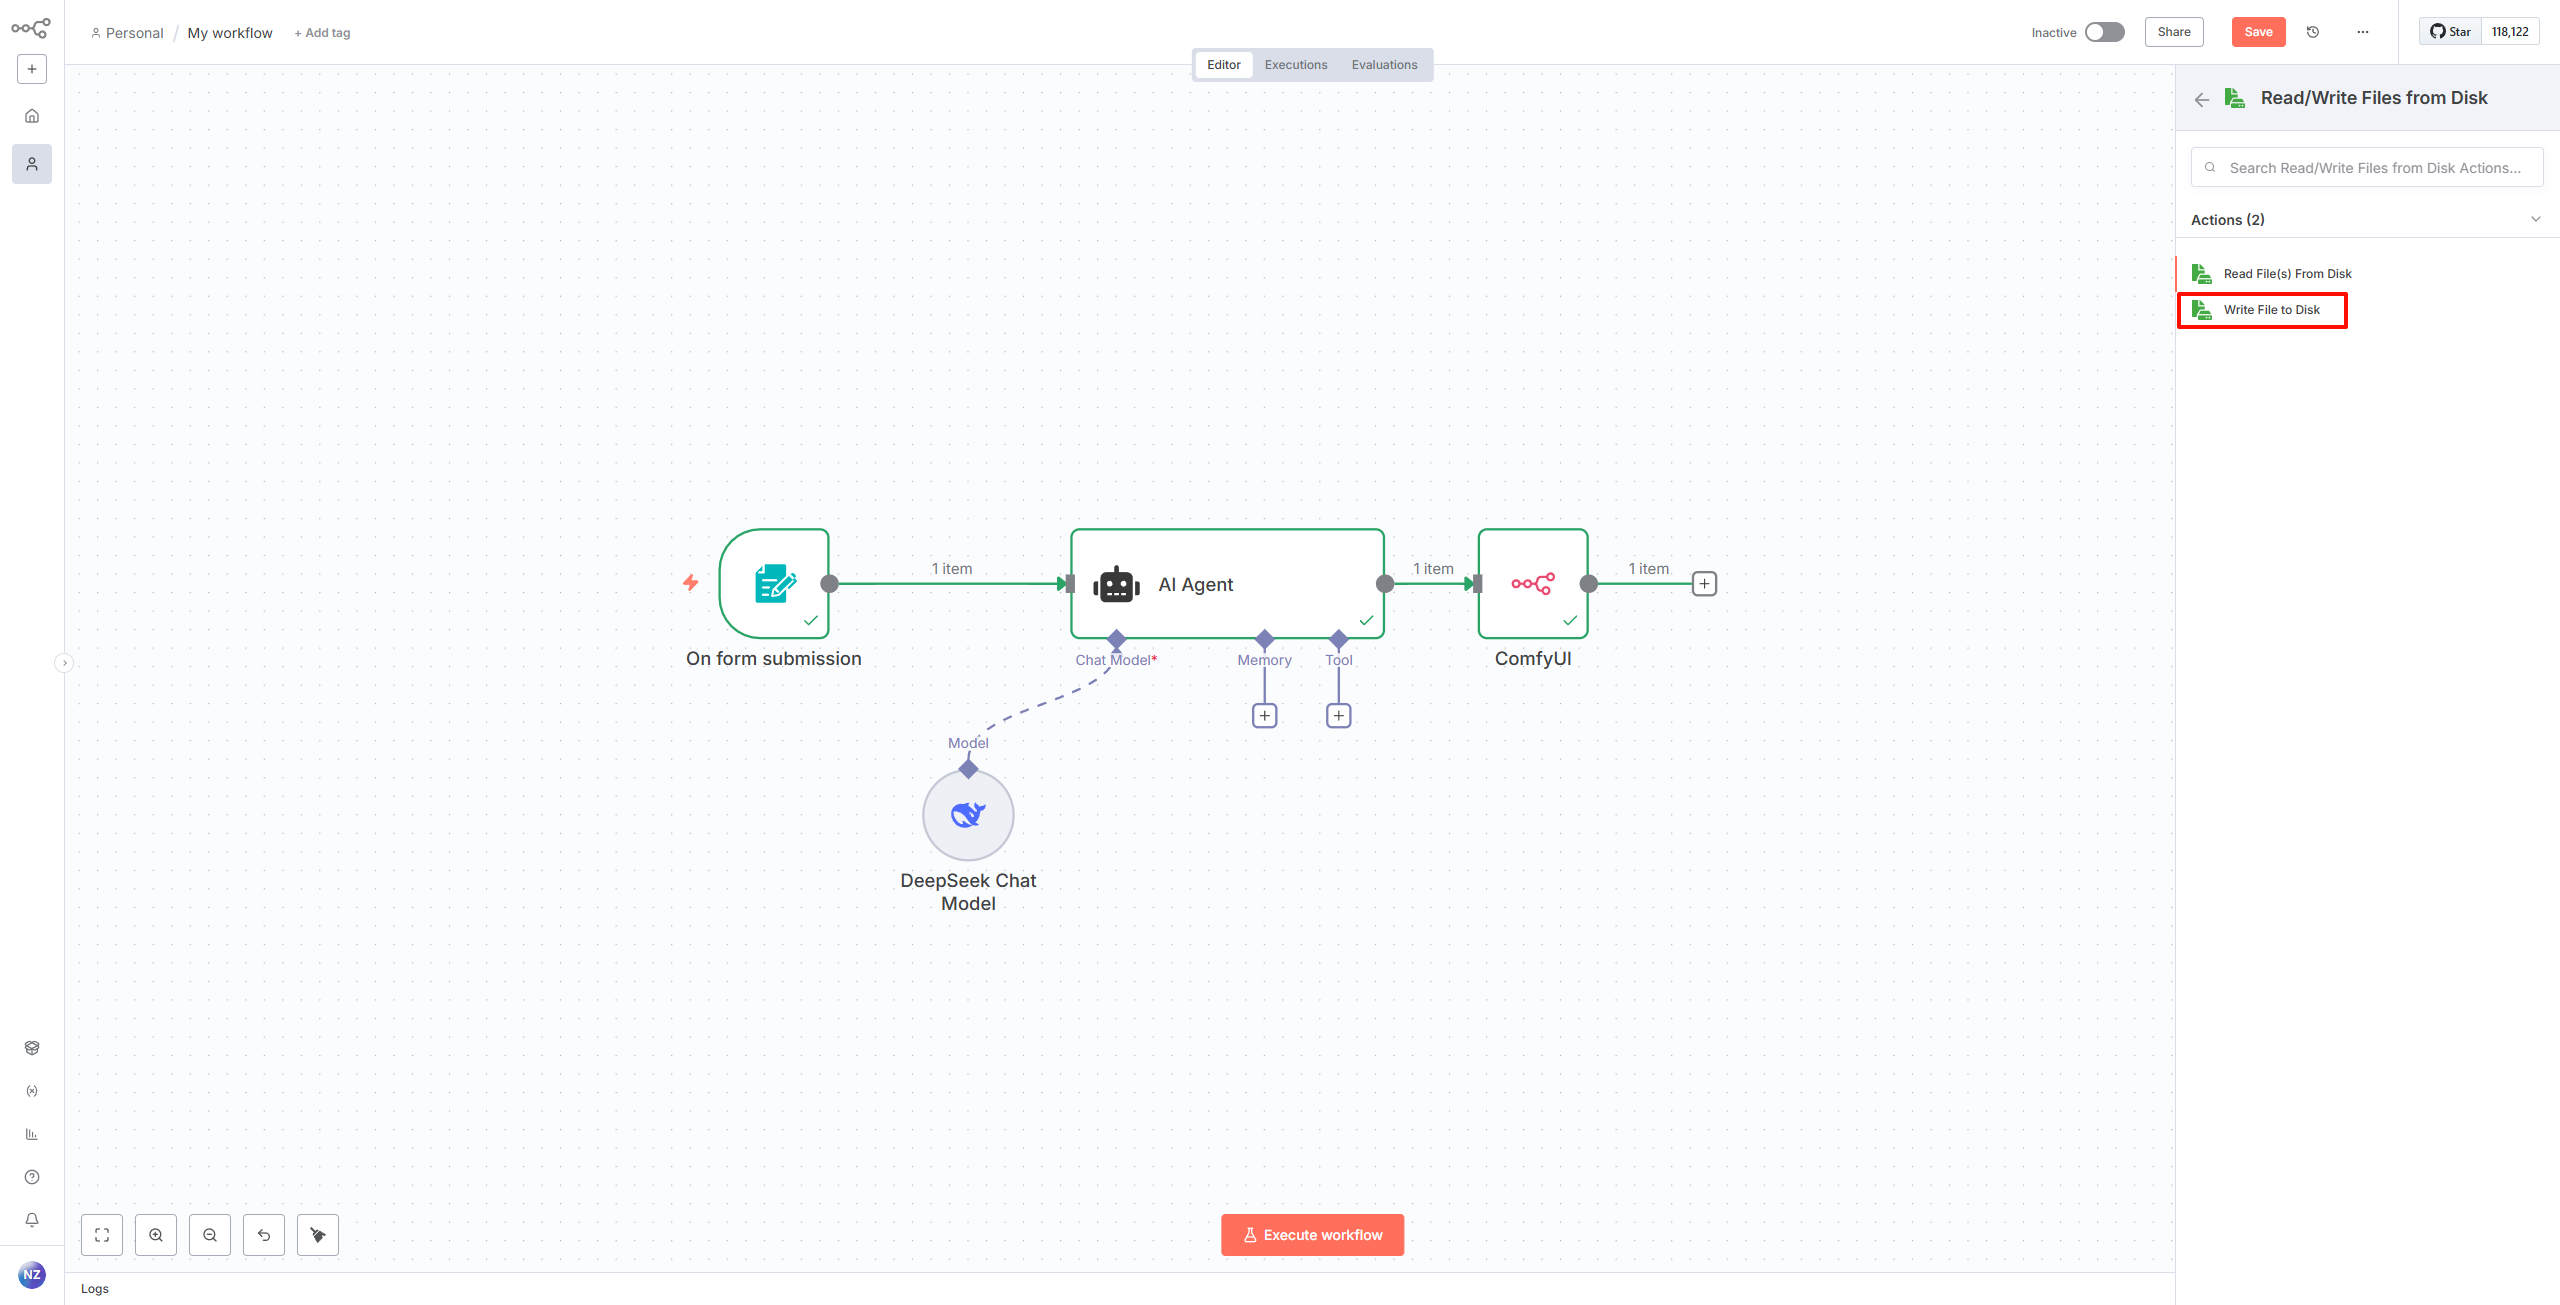Viewport: 2560px width, 1305px height.
Task: Click the Search Read/Write Files Actions field
Action: tap(2367, 168)
